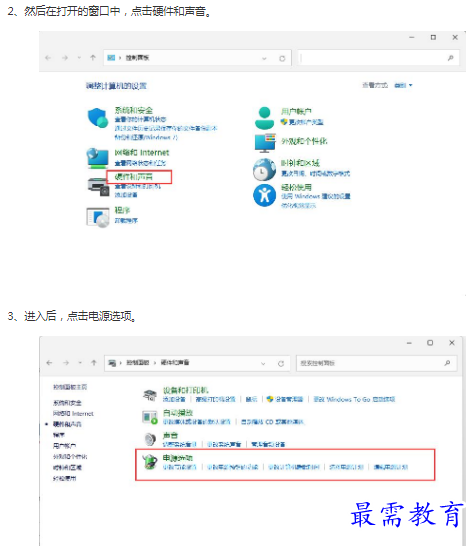472x546 pixels.
Task: Click the Programs disc icon in upper window
Action: pos(98,218)
